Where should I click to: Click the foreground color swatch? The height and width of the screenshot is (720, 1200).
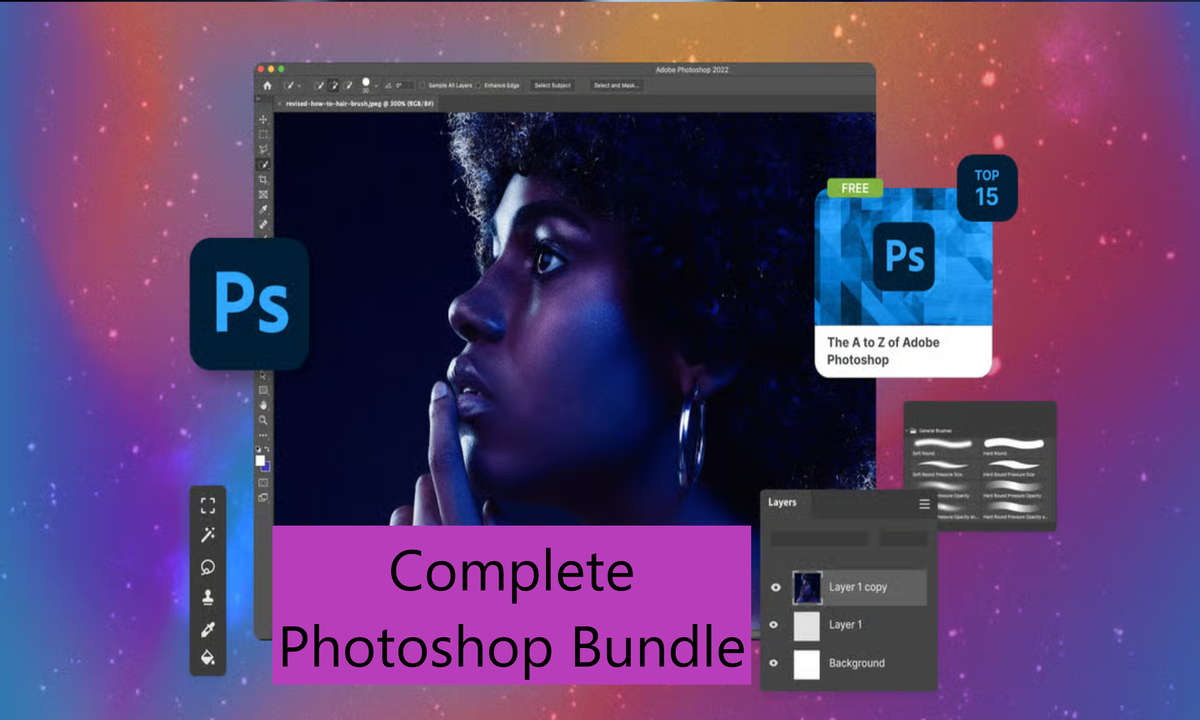coord(259,459)
